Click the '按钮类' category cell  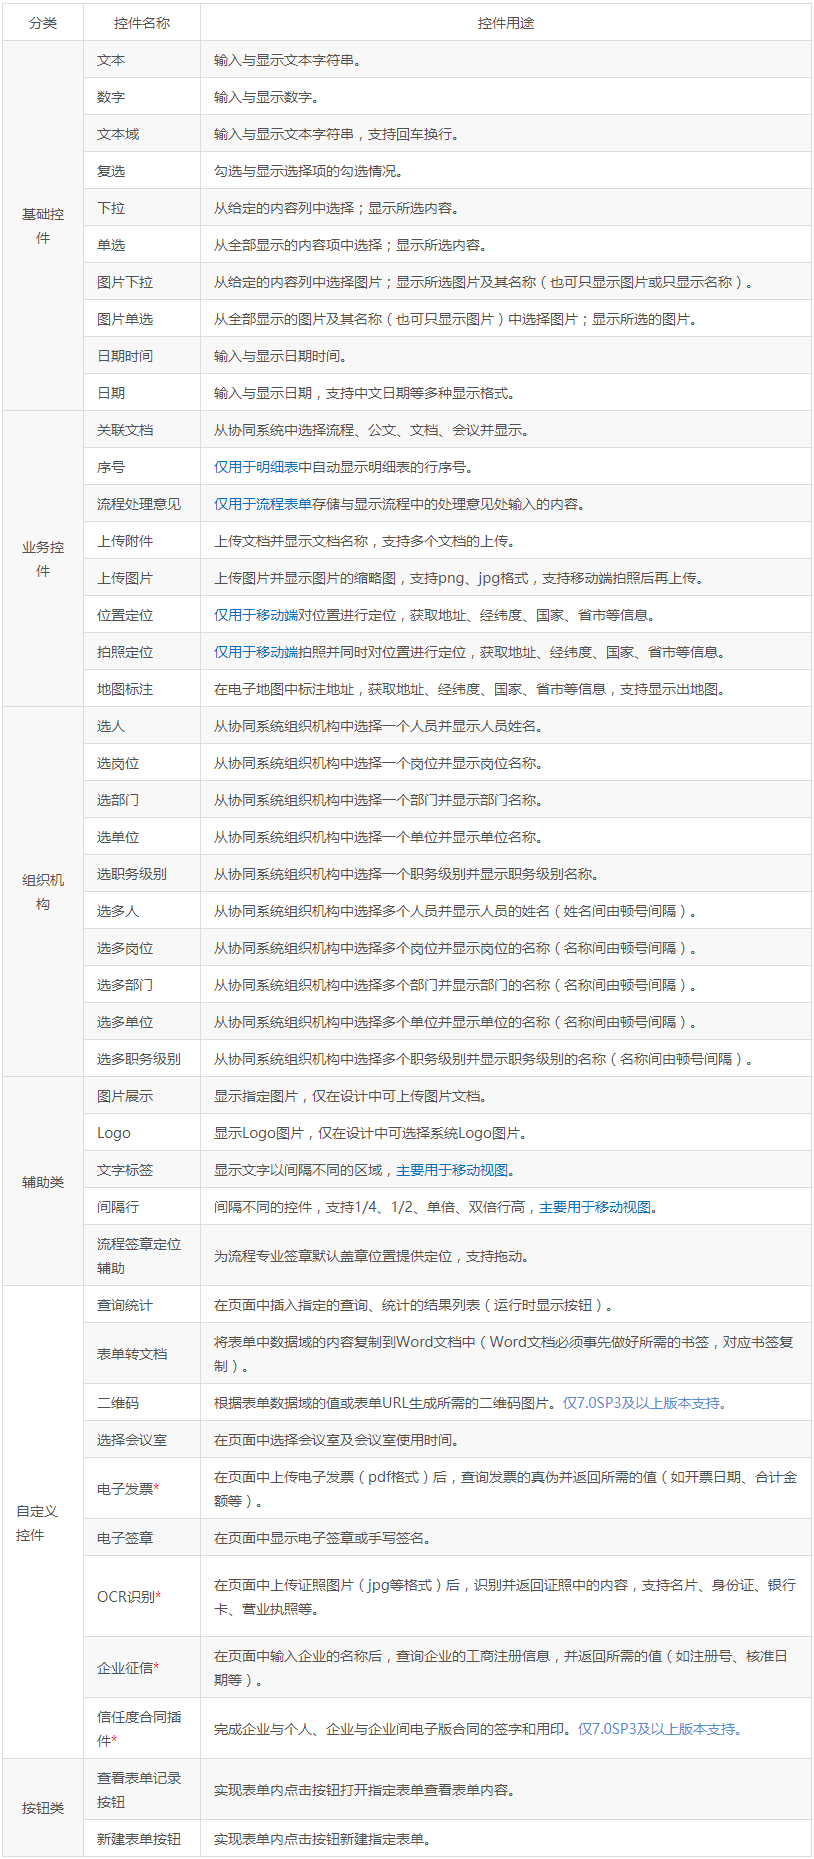tap(43, 1808)
